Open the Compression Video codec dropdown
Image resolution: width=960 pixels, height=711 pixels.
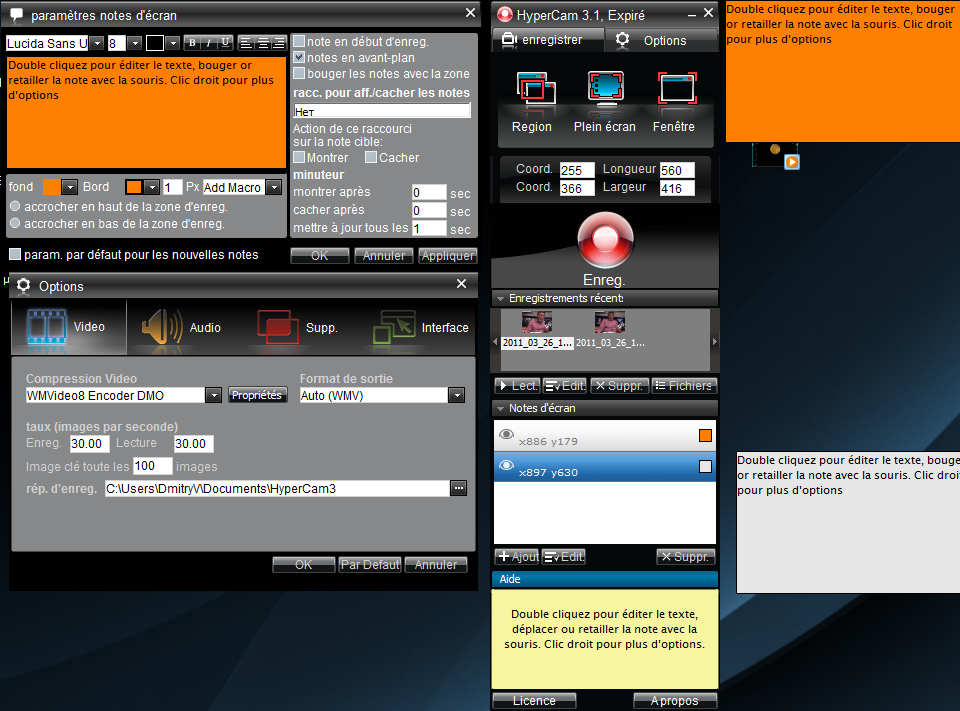[x=213, y=395]
